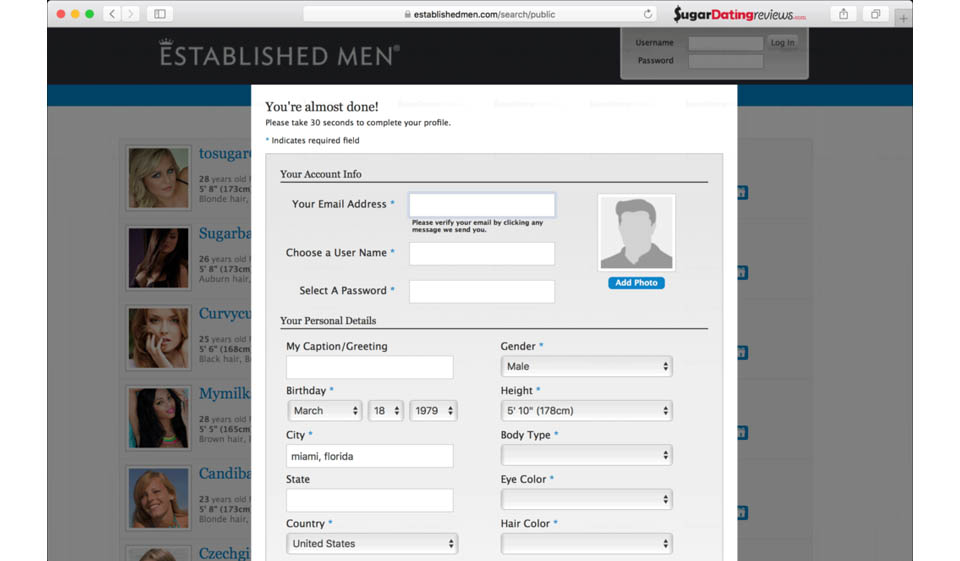This screenshot has height=561, width=960.
Task: Expand the Height dropdown
Action: [x=586, y=411]
